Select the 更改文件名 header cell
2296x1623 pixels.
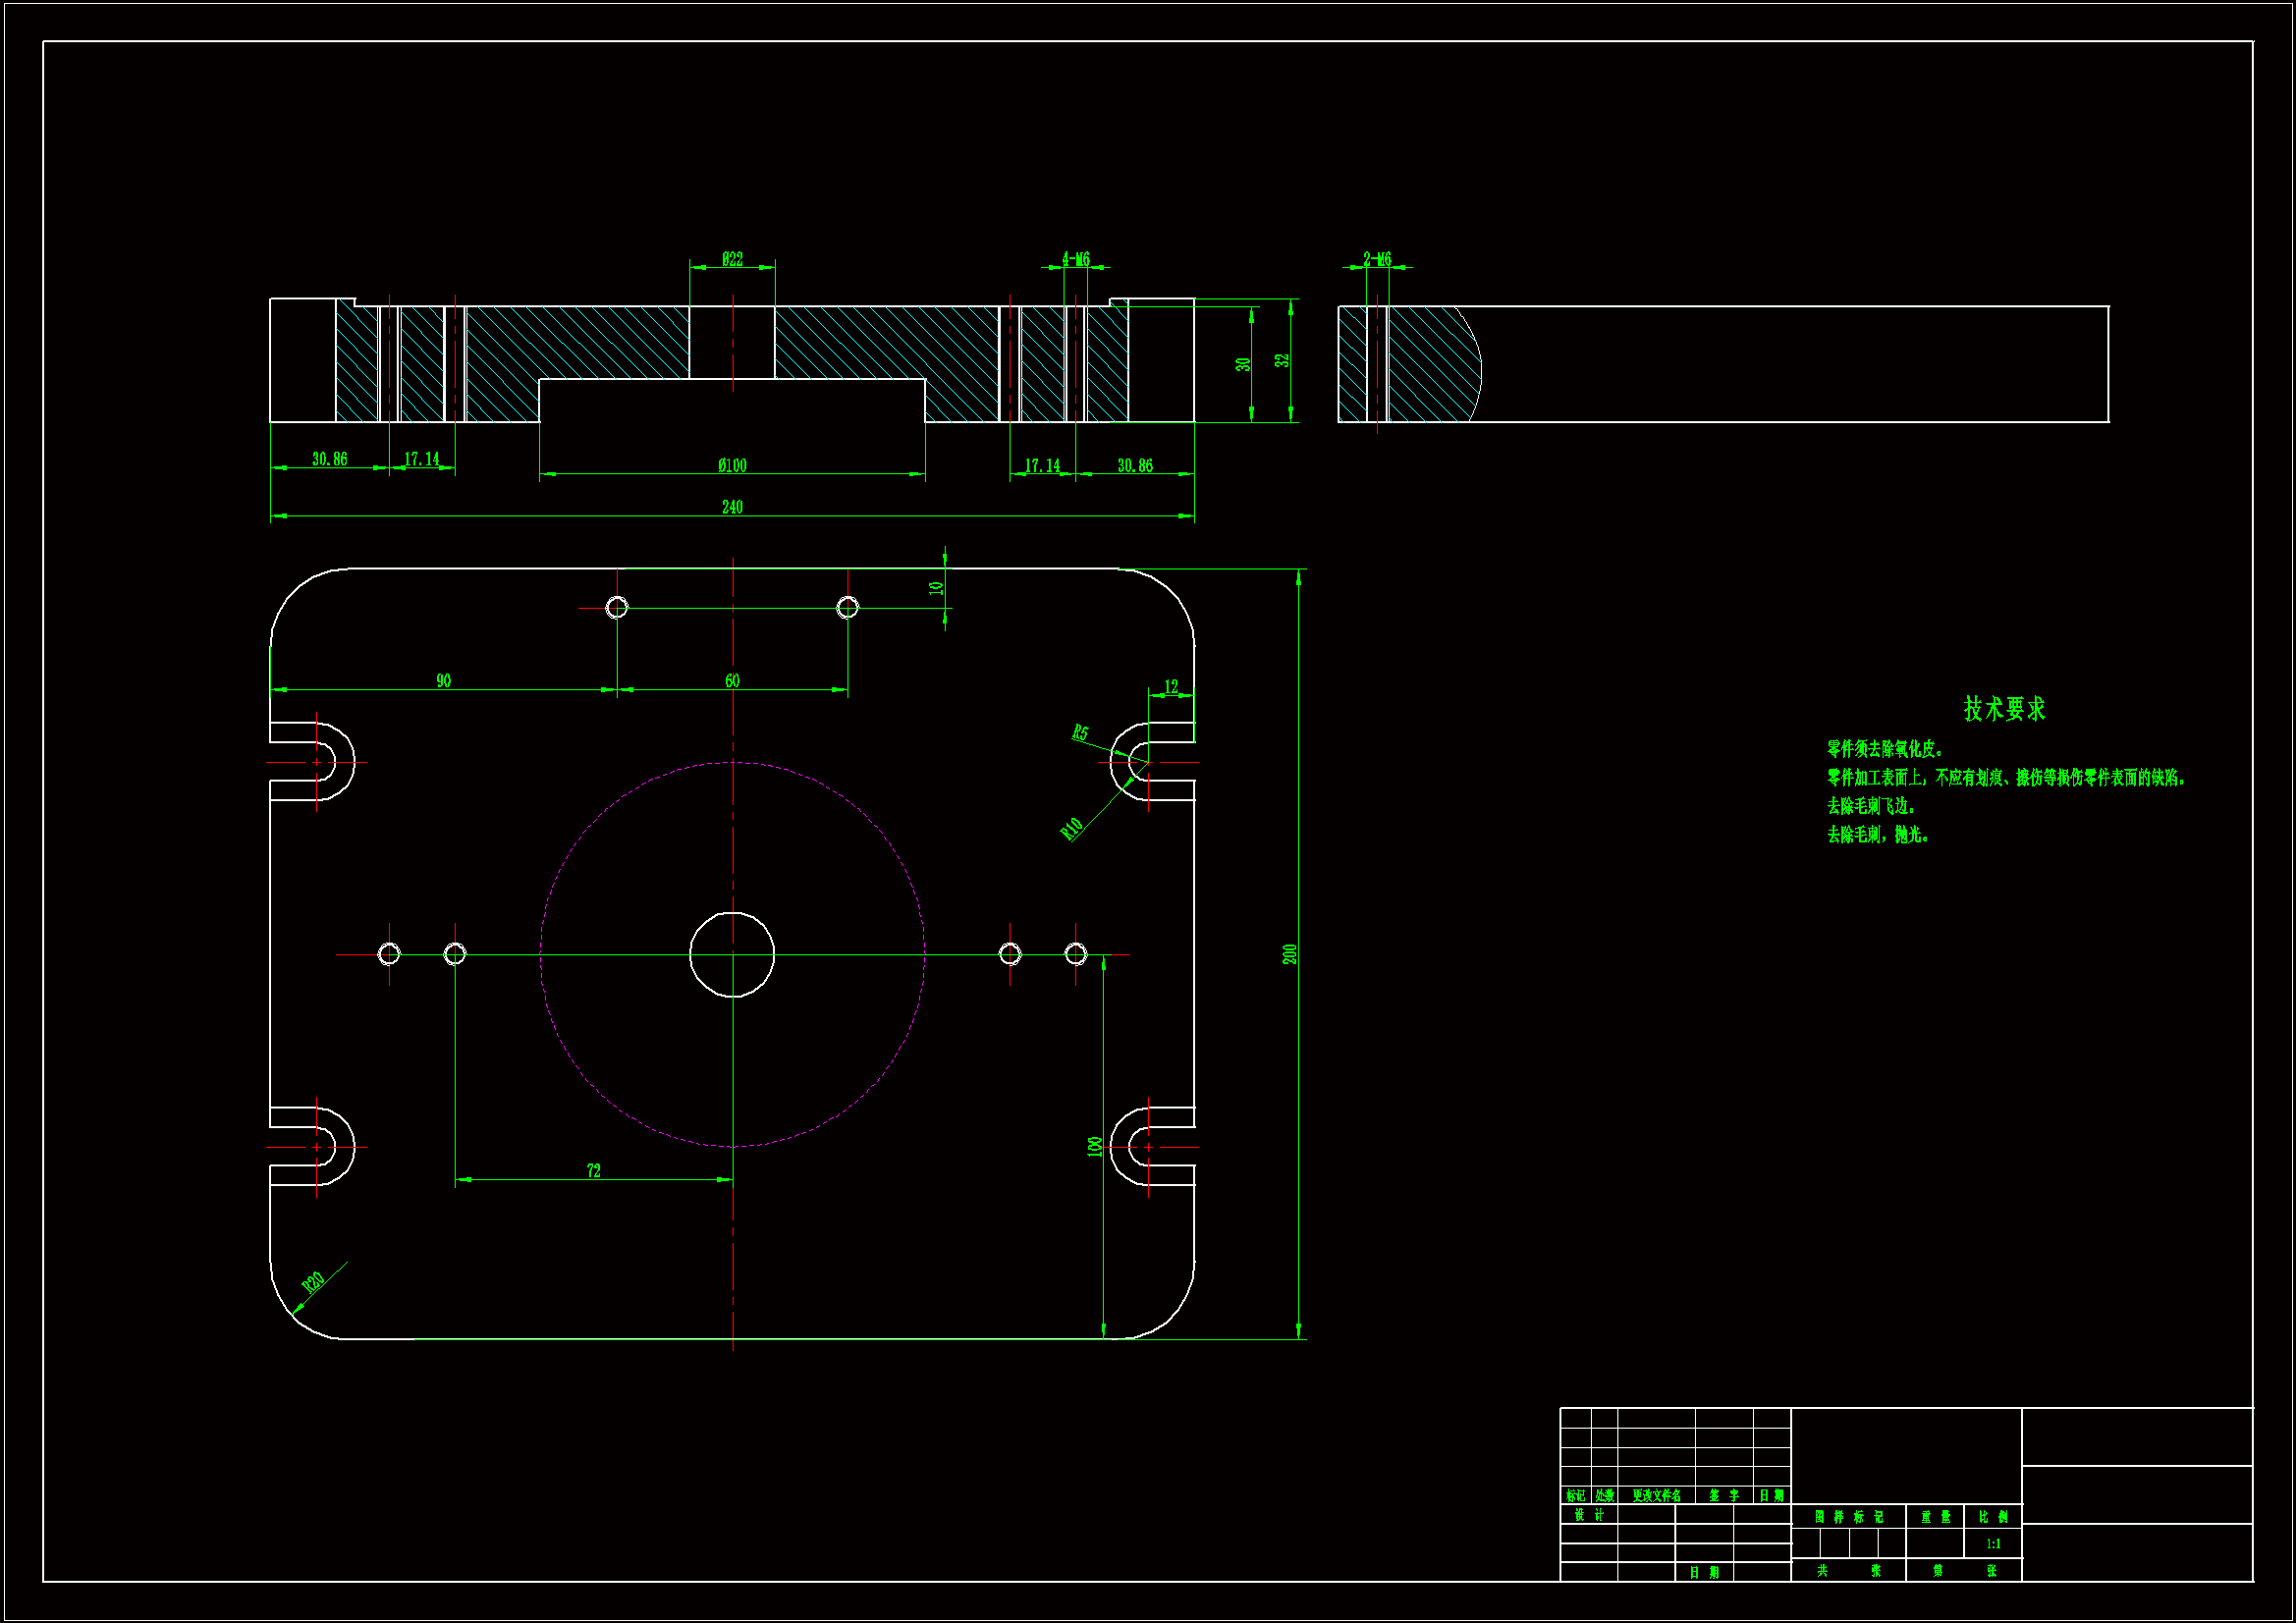click(1656, 1496)
